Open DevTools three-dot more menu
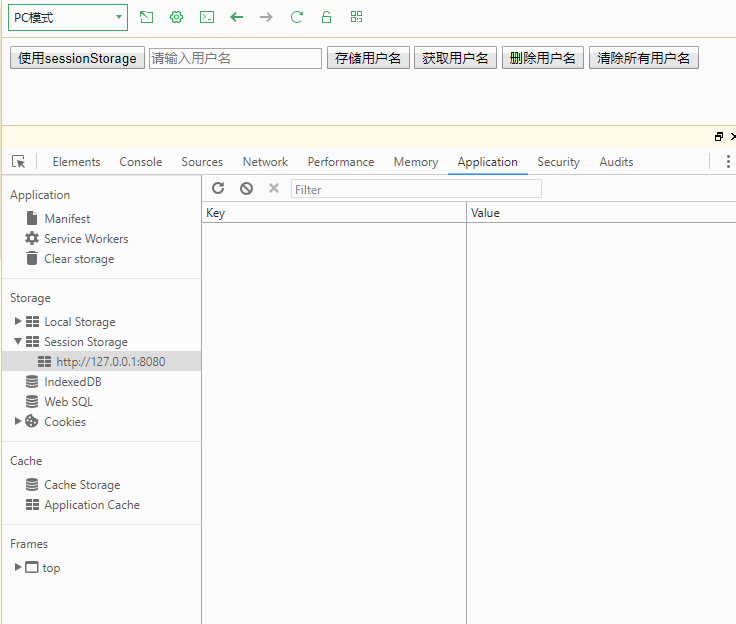736x624 pixels. point(728,162)
